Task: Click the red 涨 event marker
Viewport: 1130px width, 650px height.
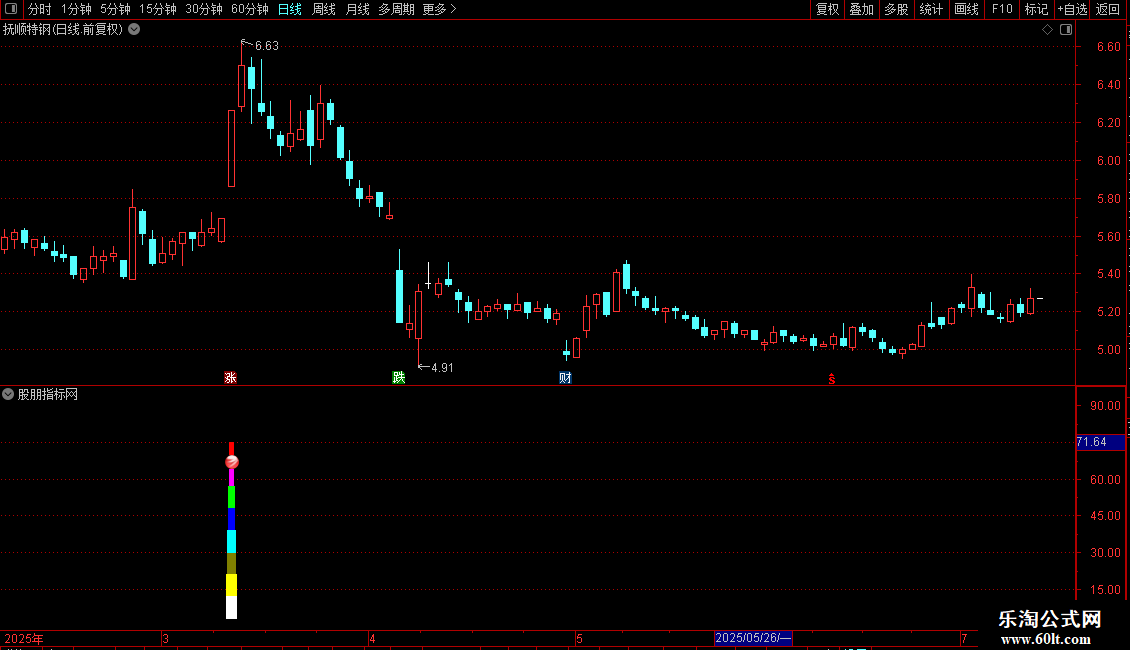Action: click(230, 378)
